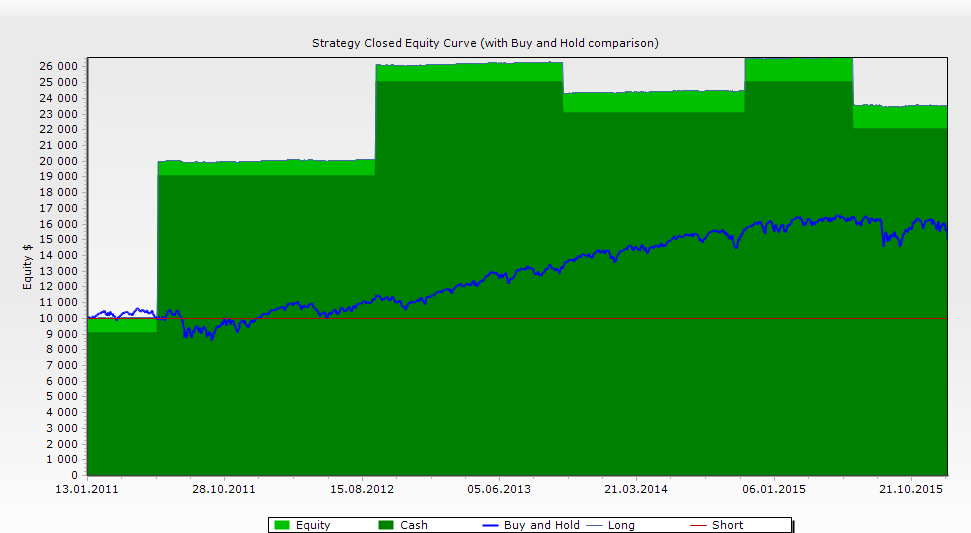The width and height of the screenshot is (971, 533).
Task: Click the 06.01.2015 date on x-axis
Action: point(773,490)
